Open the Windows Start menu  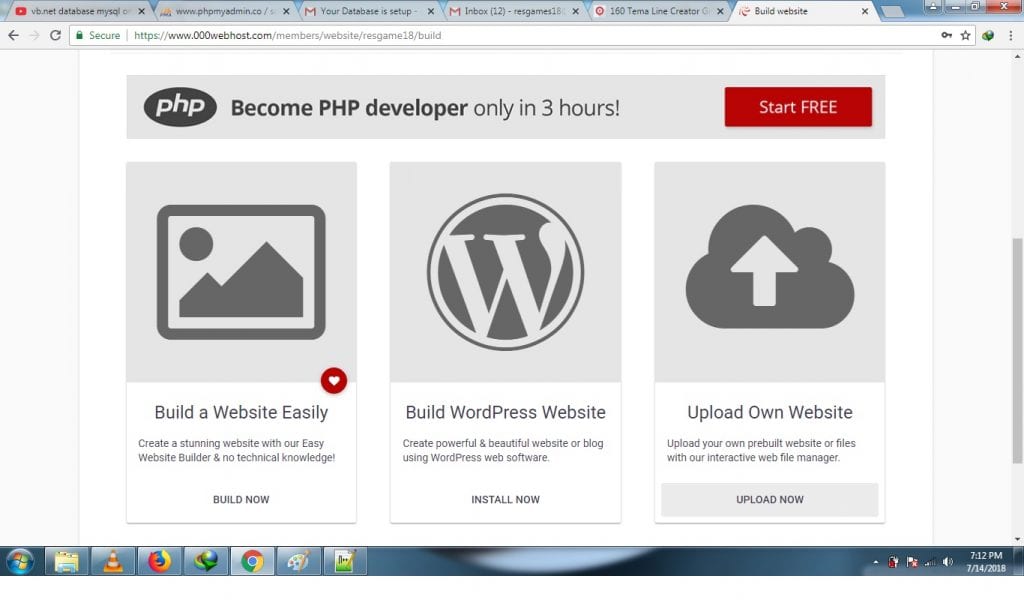point(20,561)
